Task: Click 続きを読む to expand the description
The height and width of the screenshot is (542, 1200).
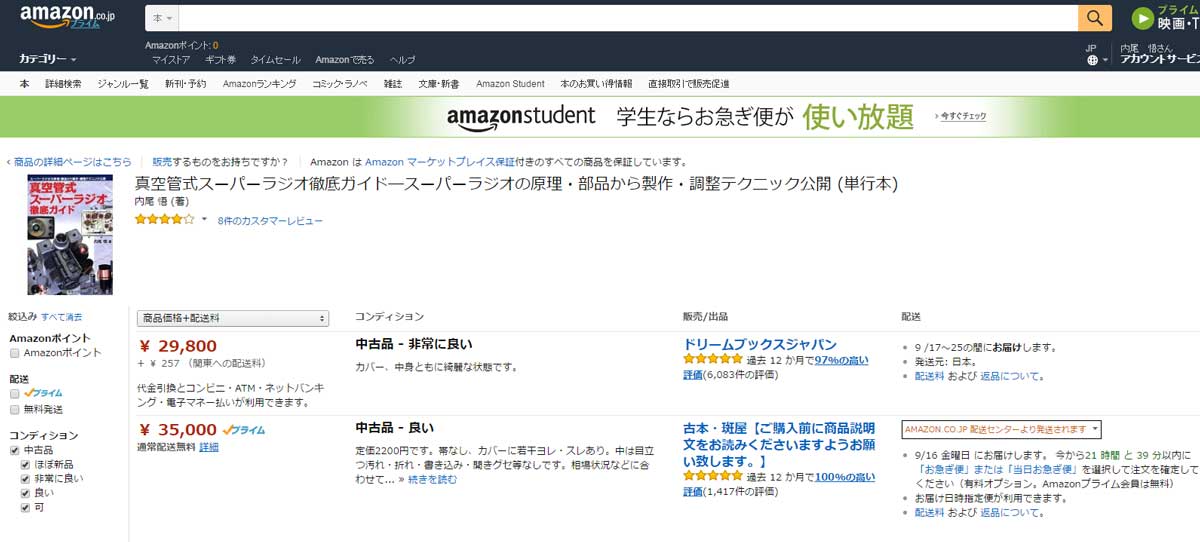Action: 433,480
